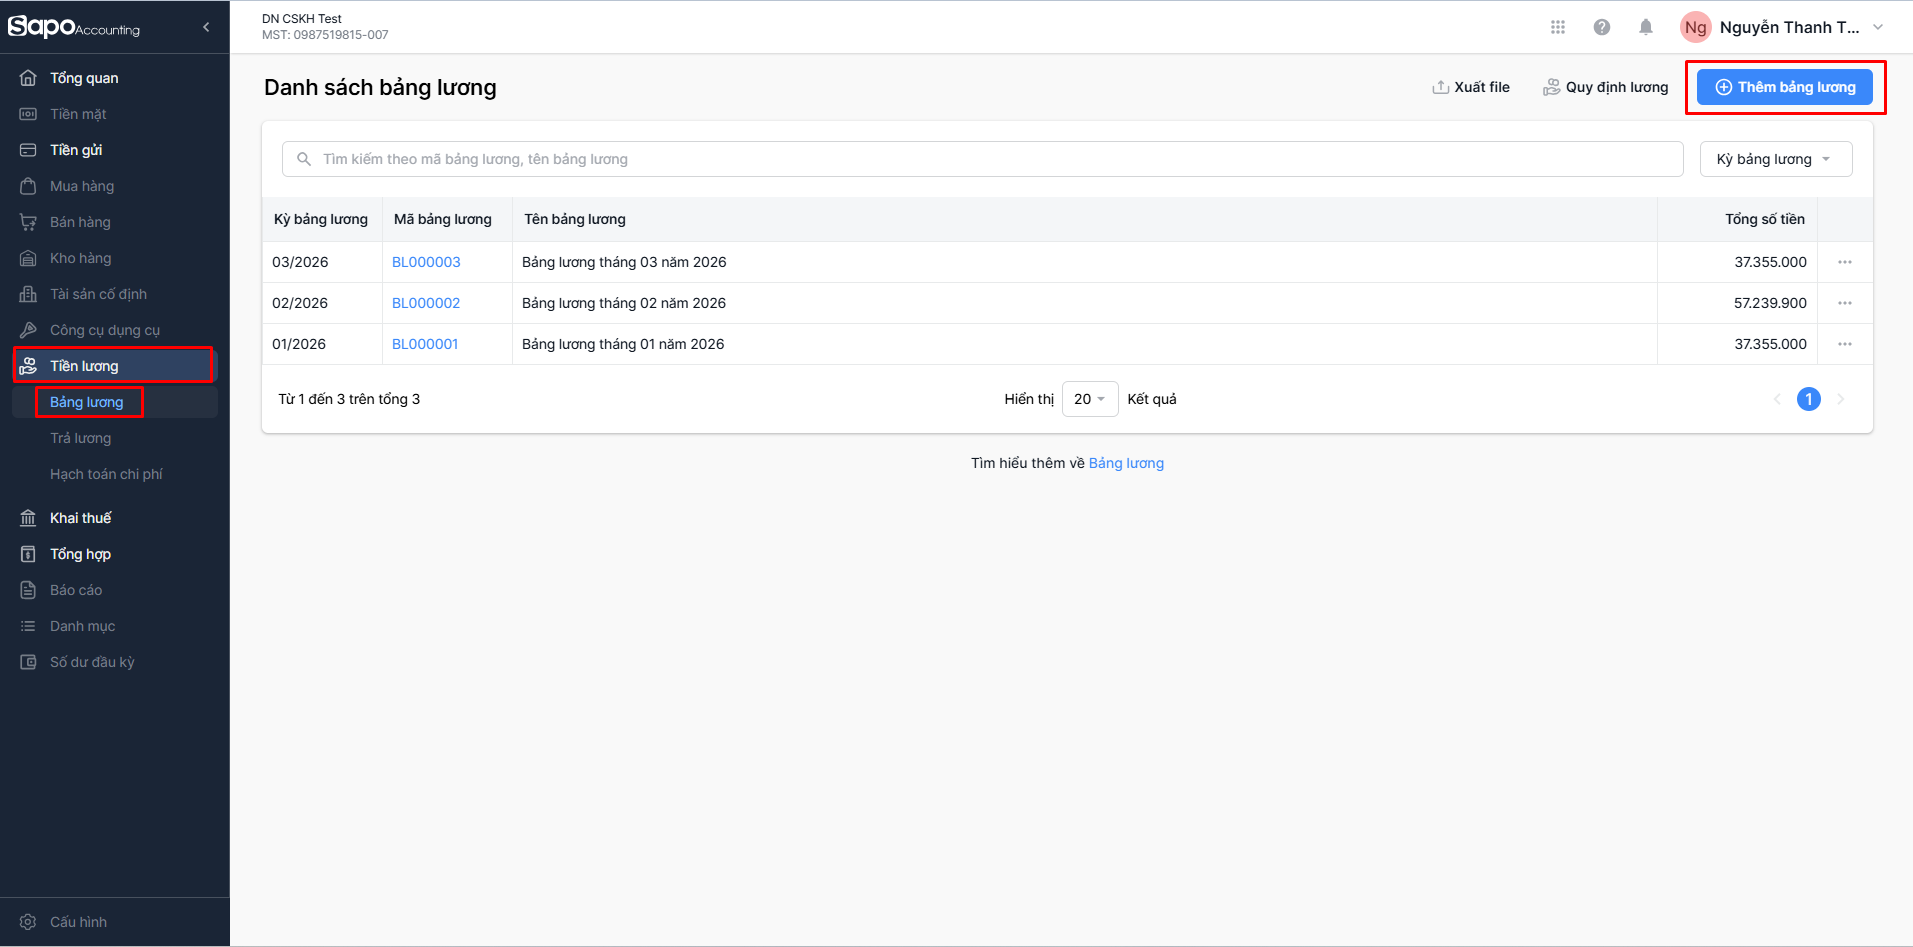Click the help question mark icon
1913x947 pixels.
tap(1602, 27)
